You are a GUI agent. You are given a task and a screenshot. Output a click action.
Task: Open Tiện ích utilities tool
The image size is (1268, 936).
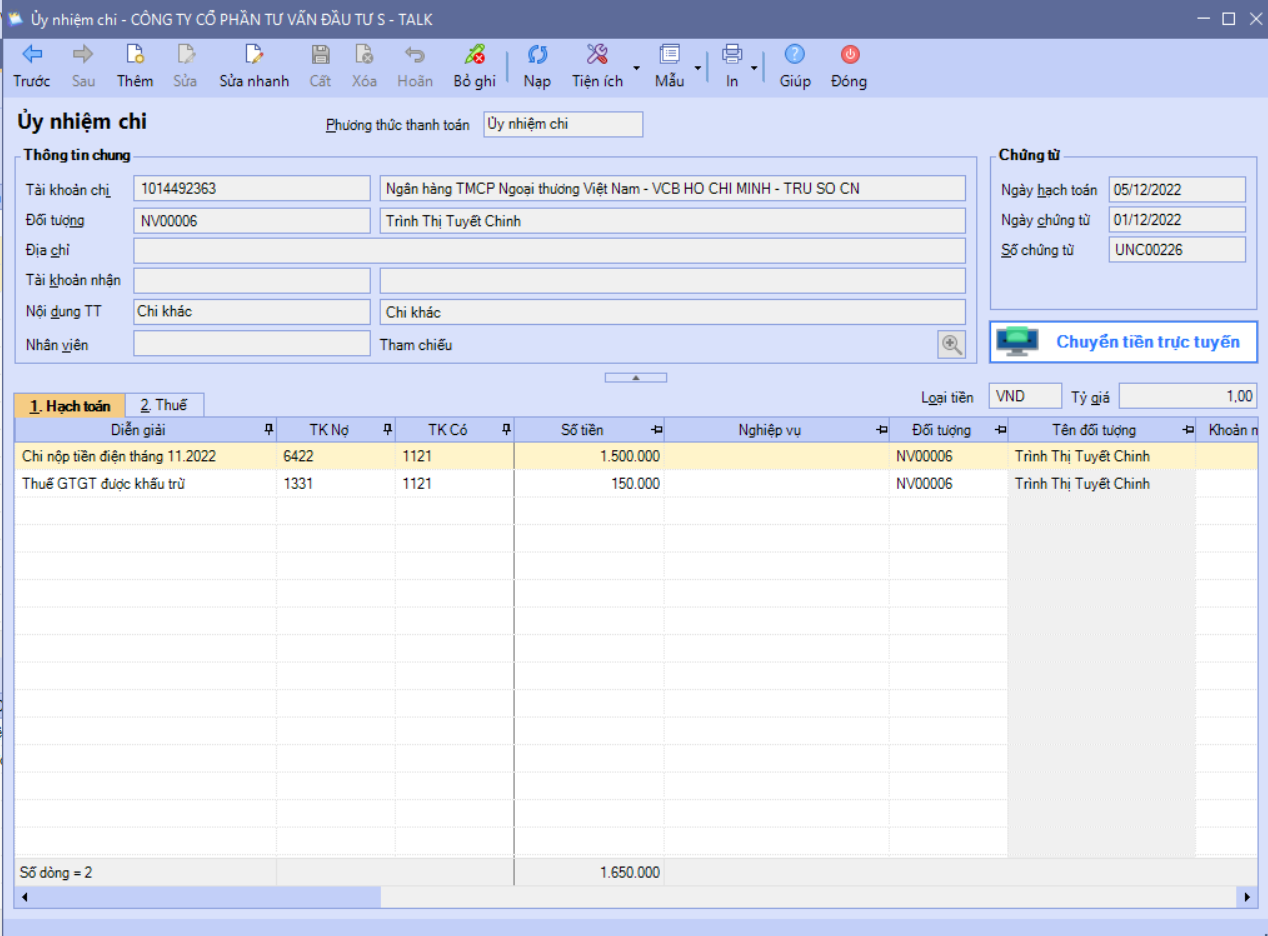pos(597,66)
